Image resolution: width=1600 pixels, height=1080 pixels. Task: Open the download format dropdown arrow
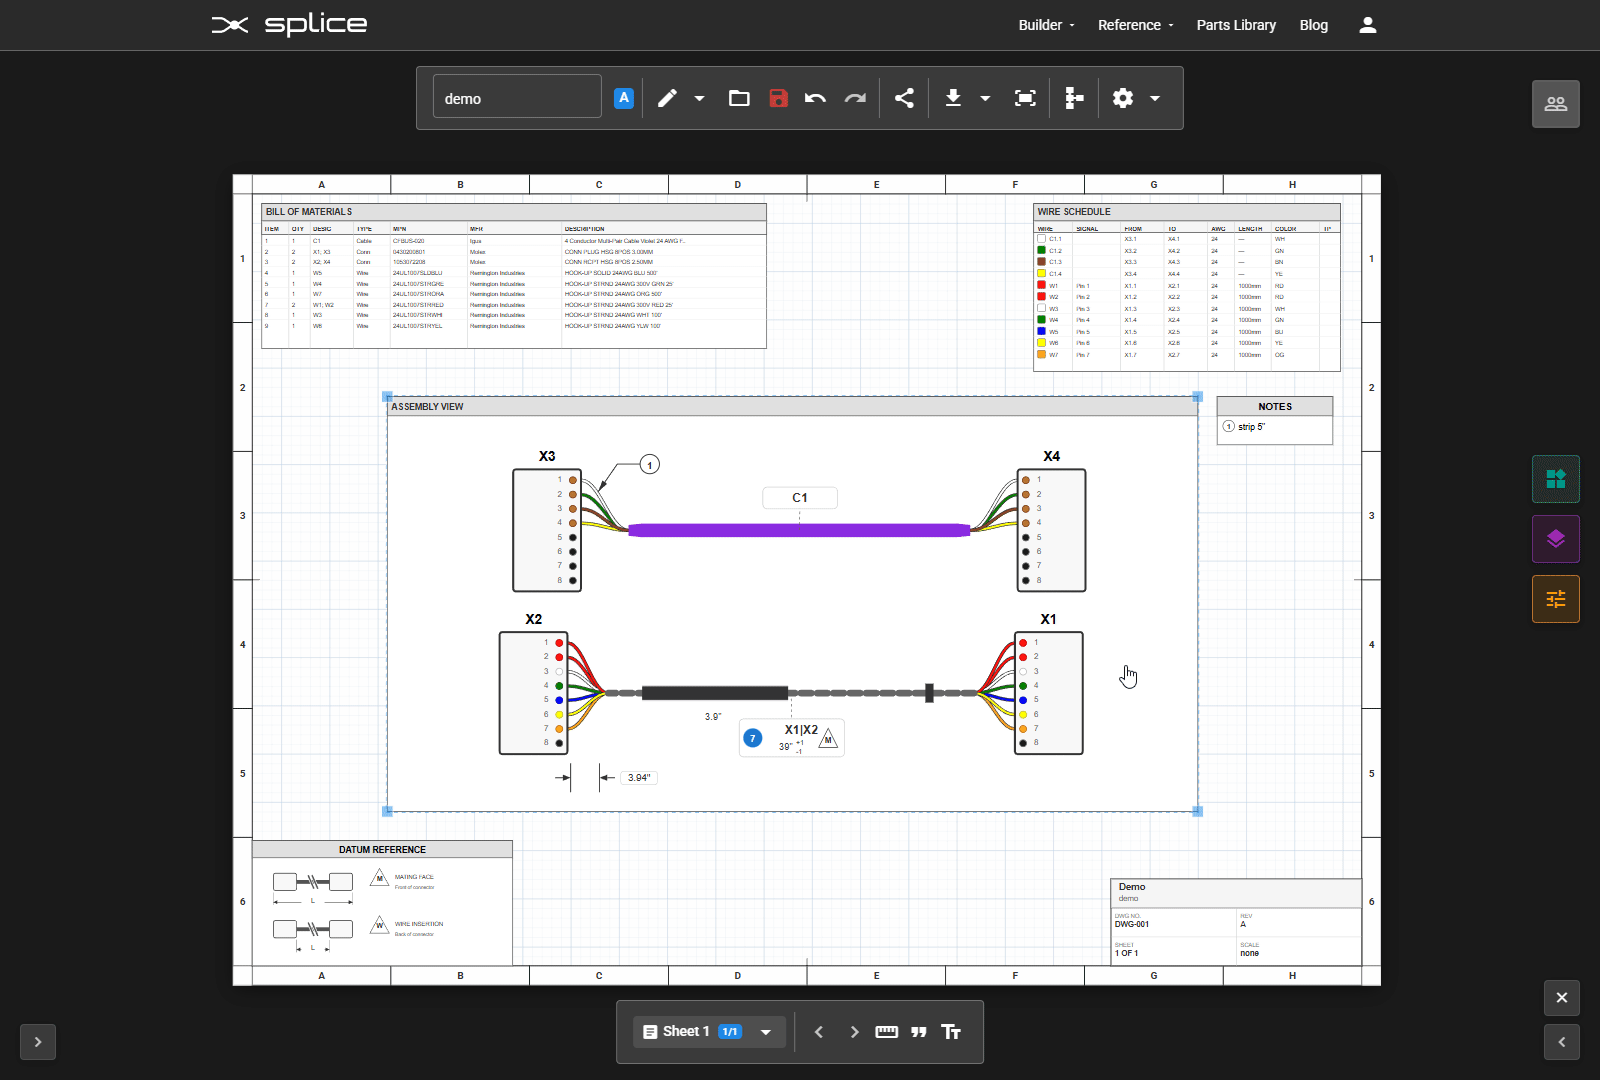(986, 97)
